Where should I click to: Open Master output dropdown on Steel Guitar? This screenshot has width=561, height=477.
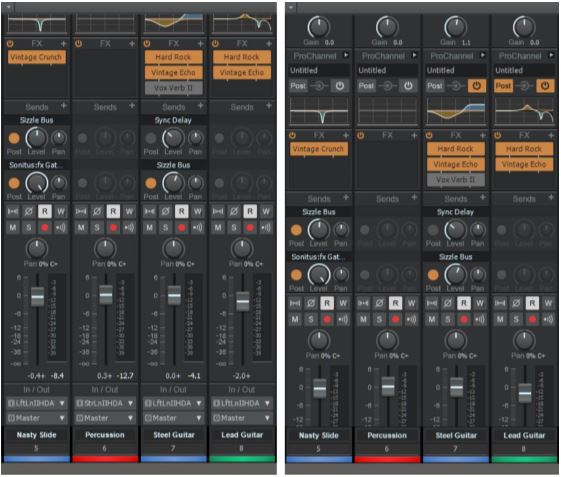[174, 418]
